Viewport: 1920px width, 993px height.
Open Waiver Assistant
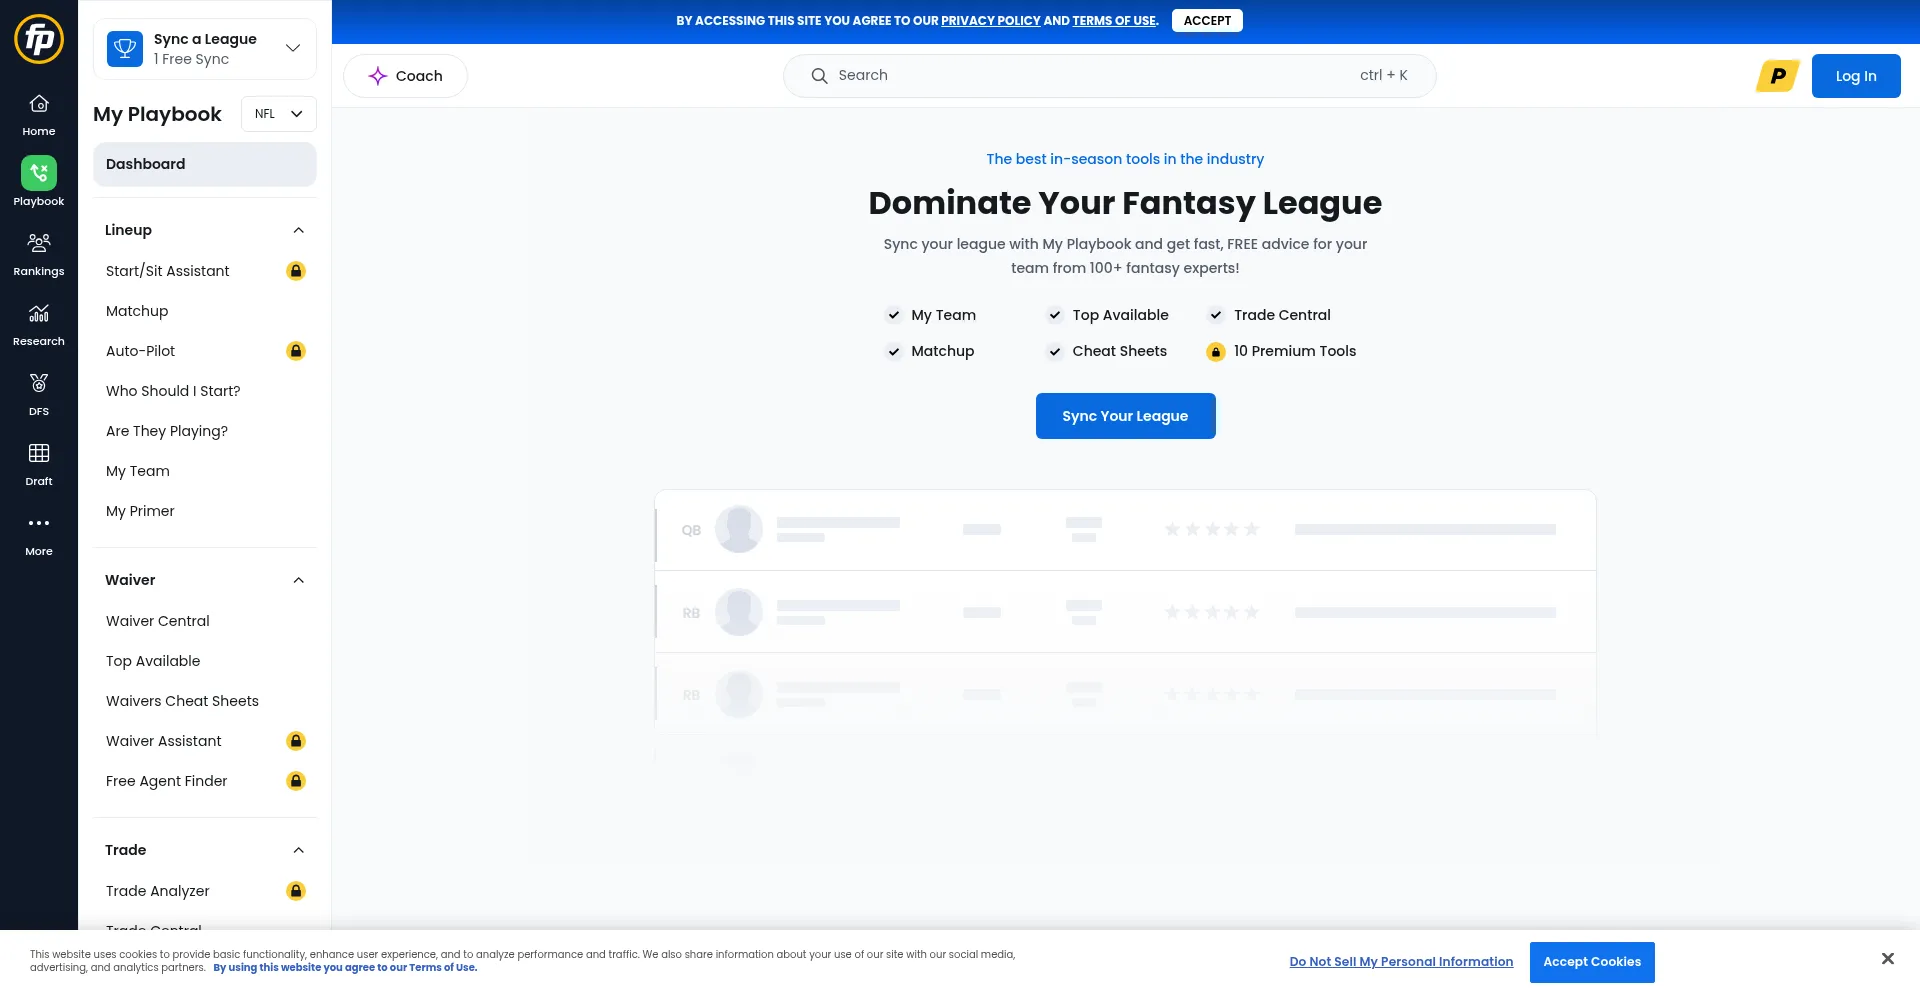164,741
